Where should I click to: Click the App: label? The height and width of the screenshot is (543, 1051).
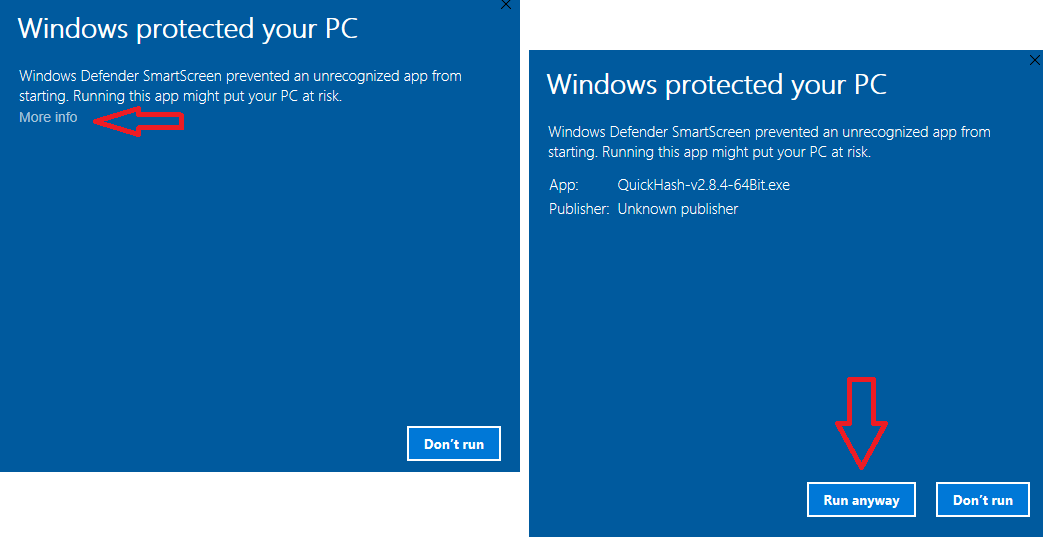[563, 185]
